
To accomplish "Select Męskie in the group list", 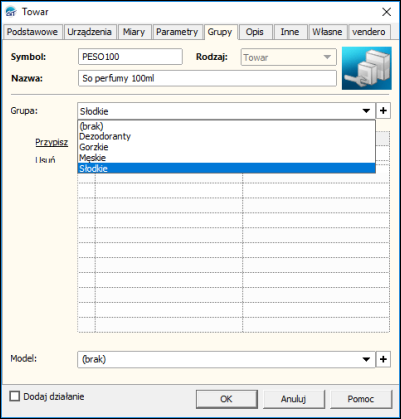I will pos(226,158).
